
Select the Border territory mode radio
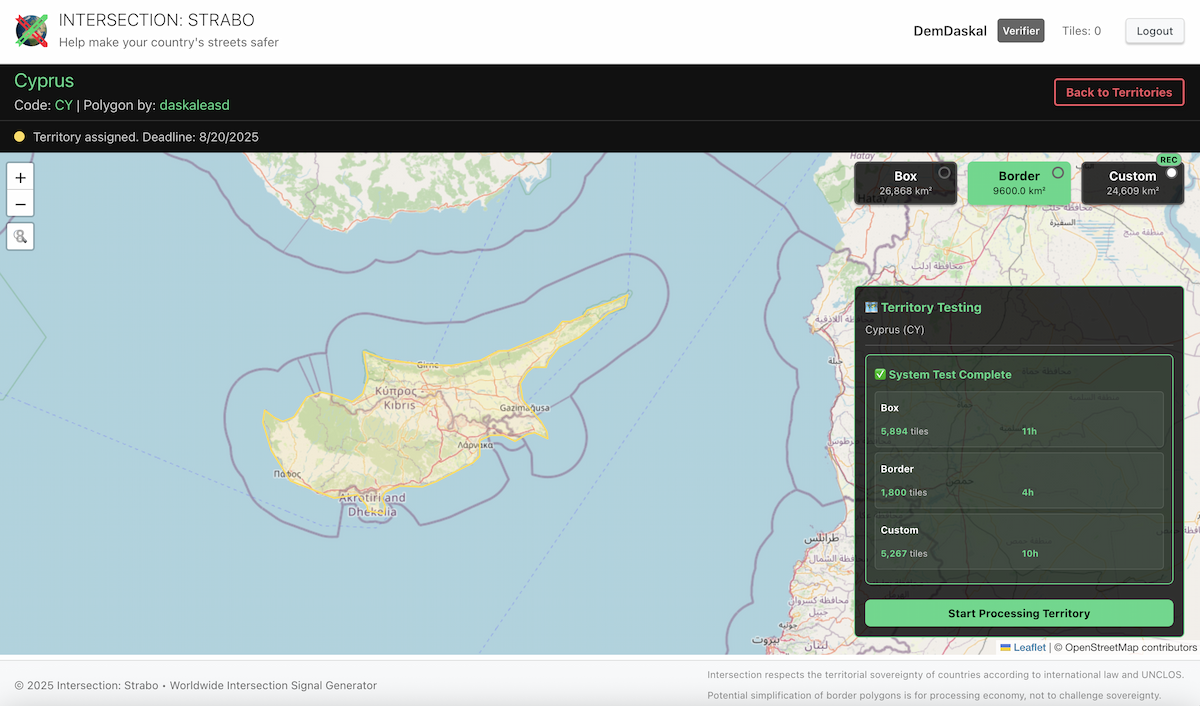tap(1057, 172)
